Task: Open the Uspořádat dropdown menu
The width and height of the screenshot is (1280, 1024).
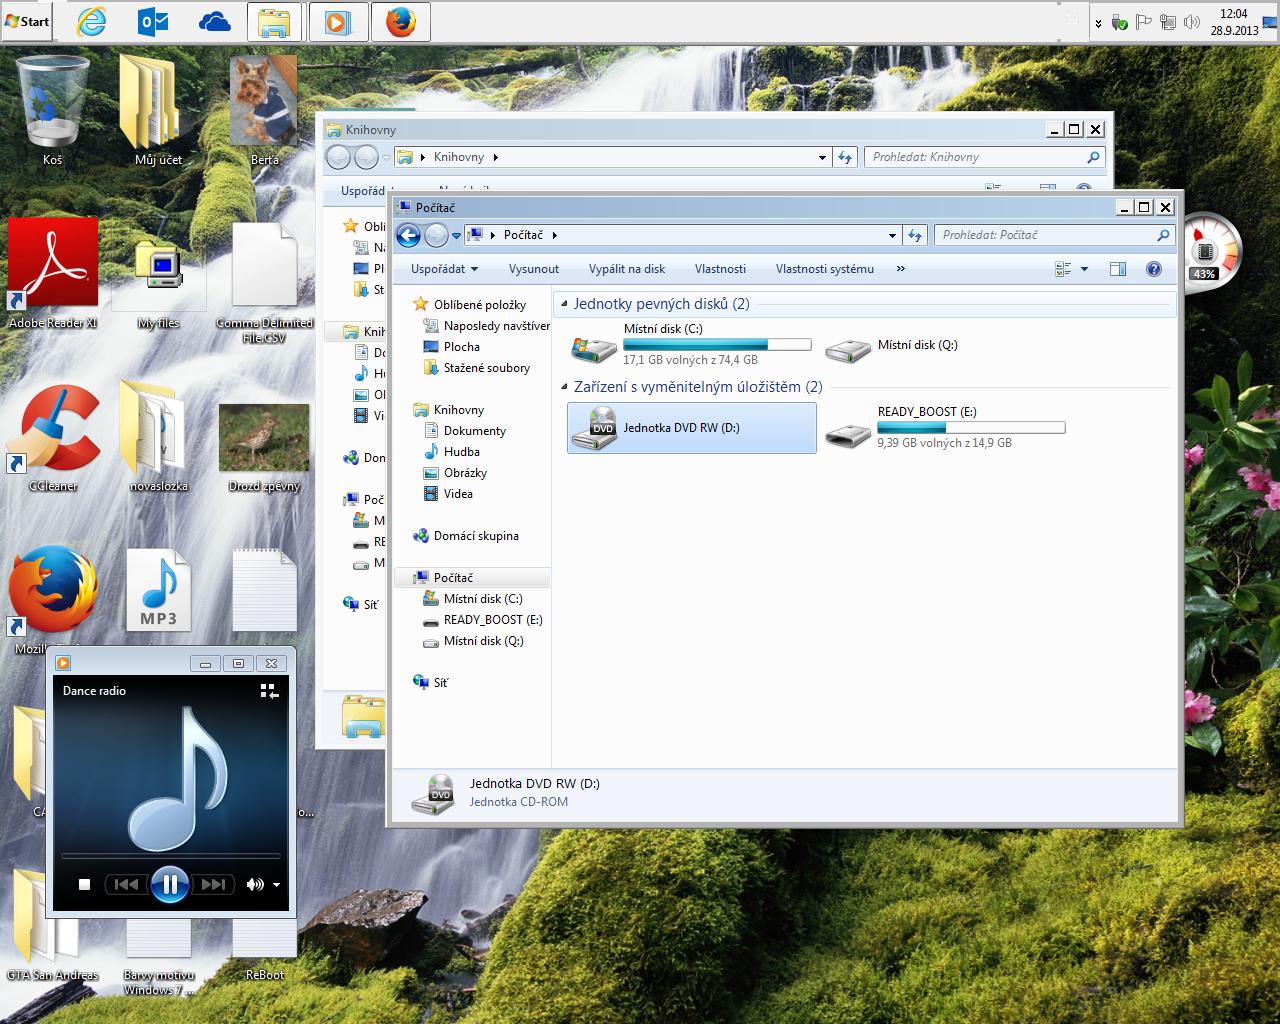Action: (x=444, y=269)
